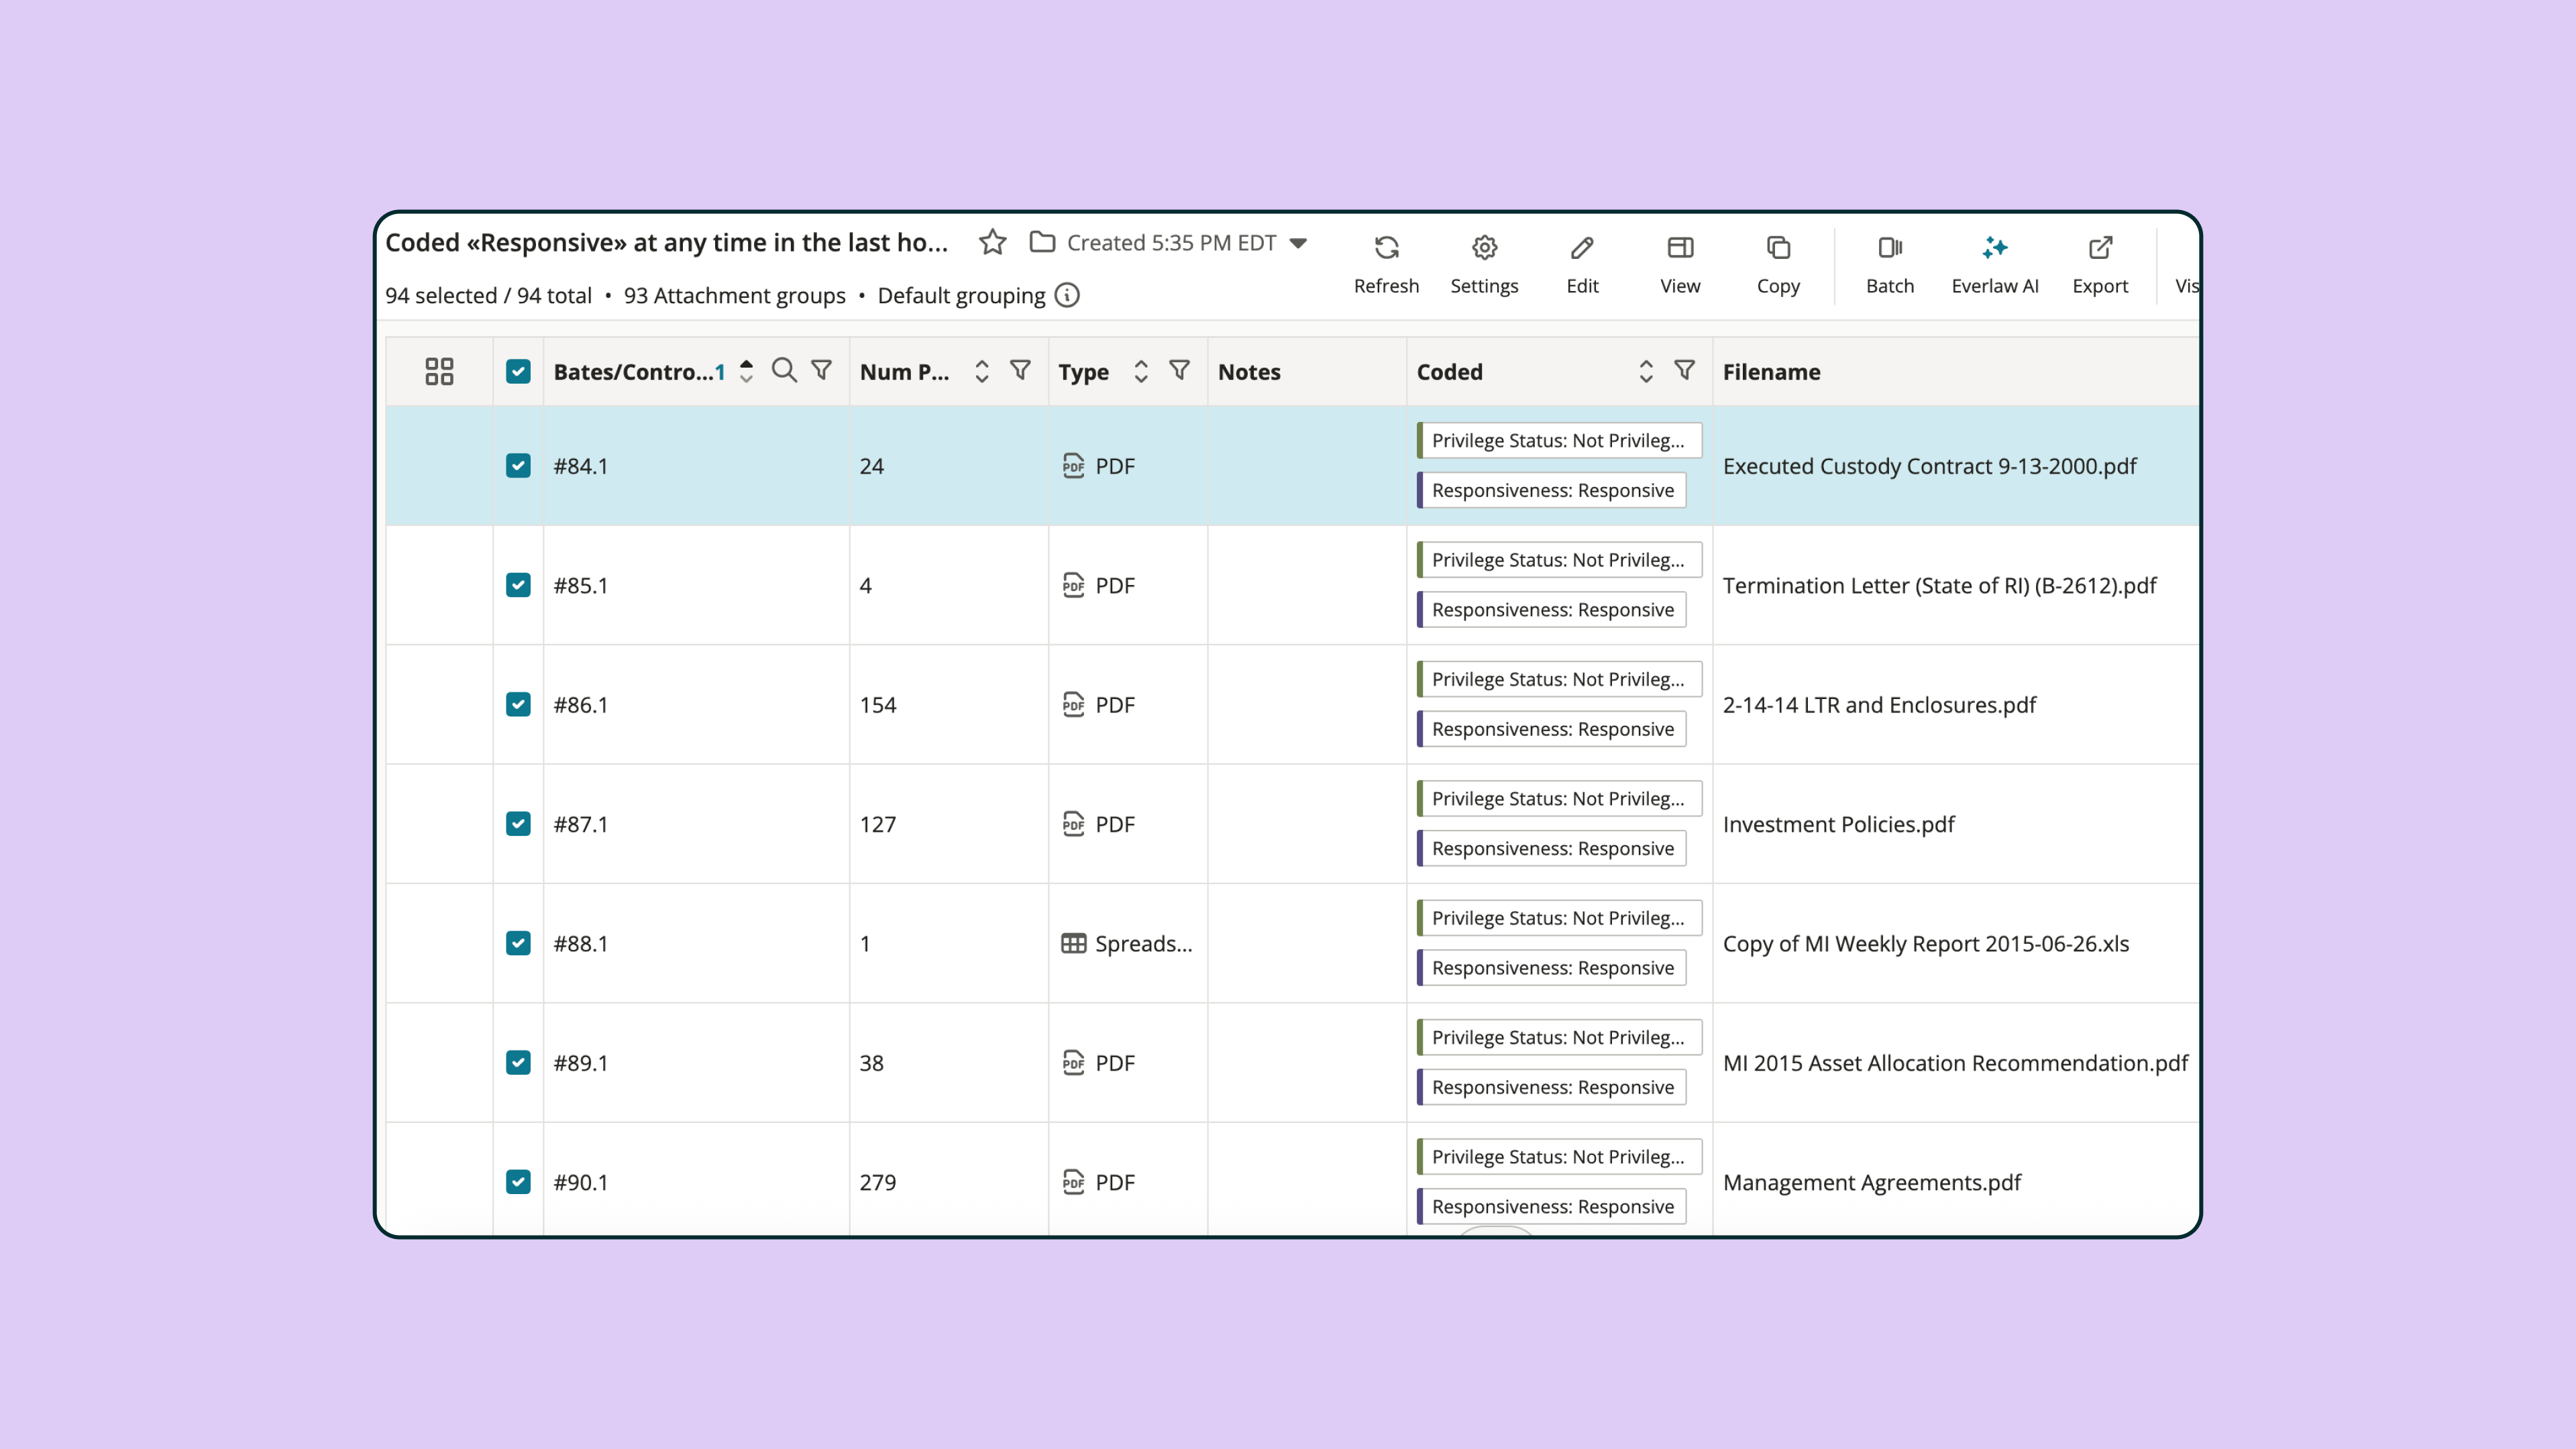Click PDF icon in row #90.1
This screenshot has height=1449, width=2576.
pyautogui.click(x=1073, y=1182)
